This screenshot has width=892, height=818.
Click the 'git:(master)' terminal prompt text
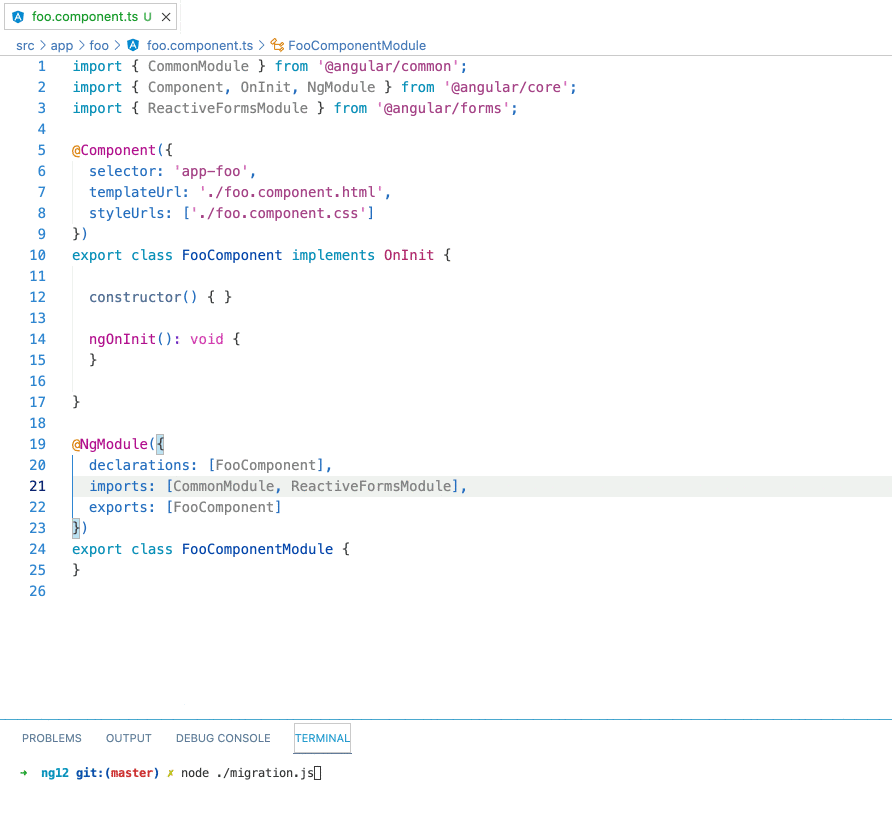[x=117, y=773]
